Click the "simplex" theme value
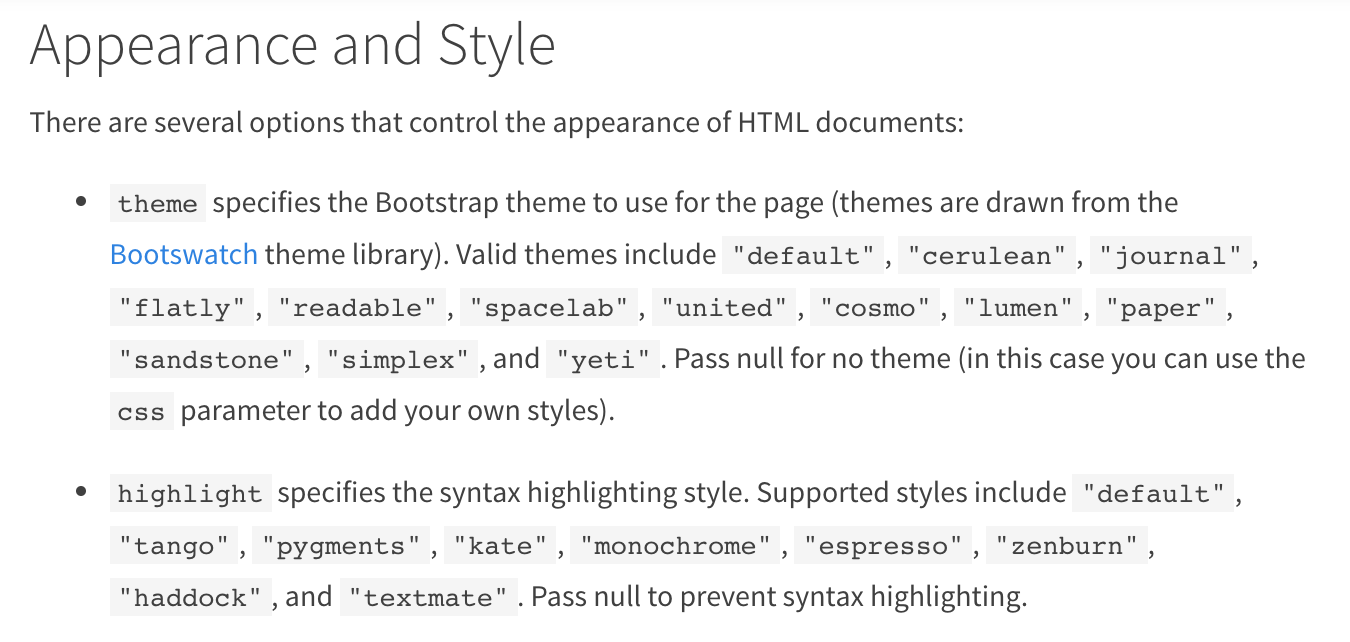The image size is (1350, 642). click(398, 359)
